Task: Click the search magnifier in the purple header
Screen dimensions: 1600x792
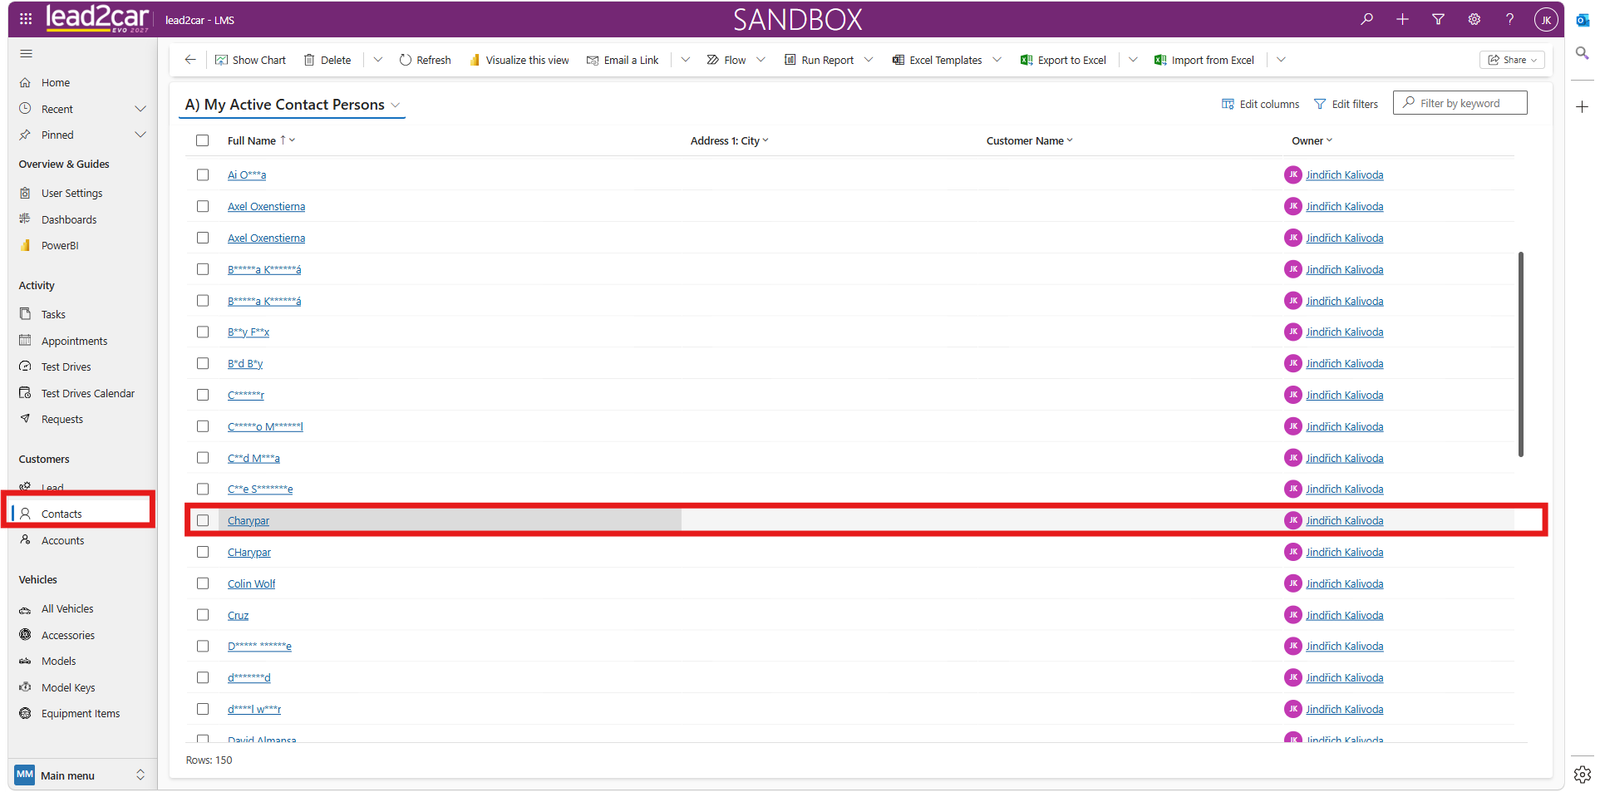Action: pos(1366,19)
